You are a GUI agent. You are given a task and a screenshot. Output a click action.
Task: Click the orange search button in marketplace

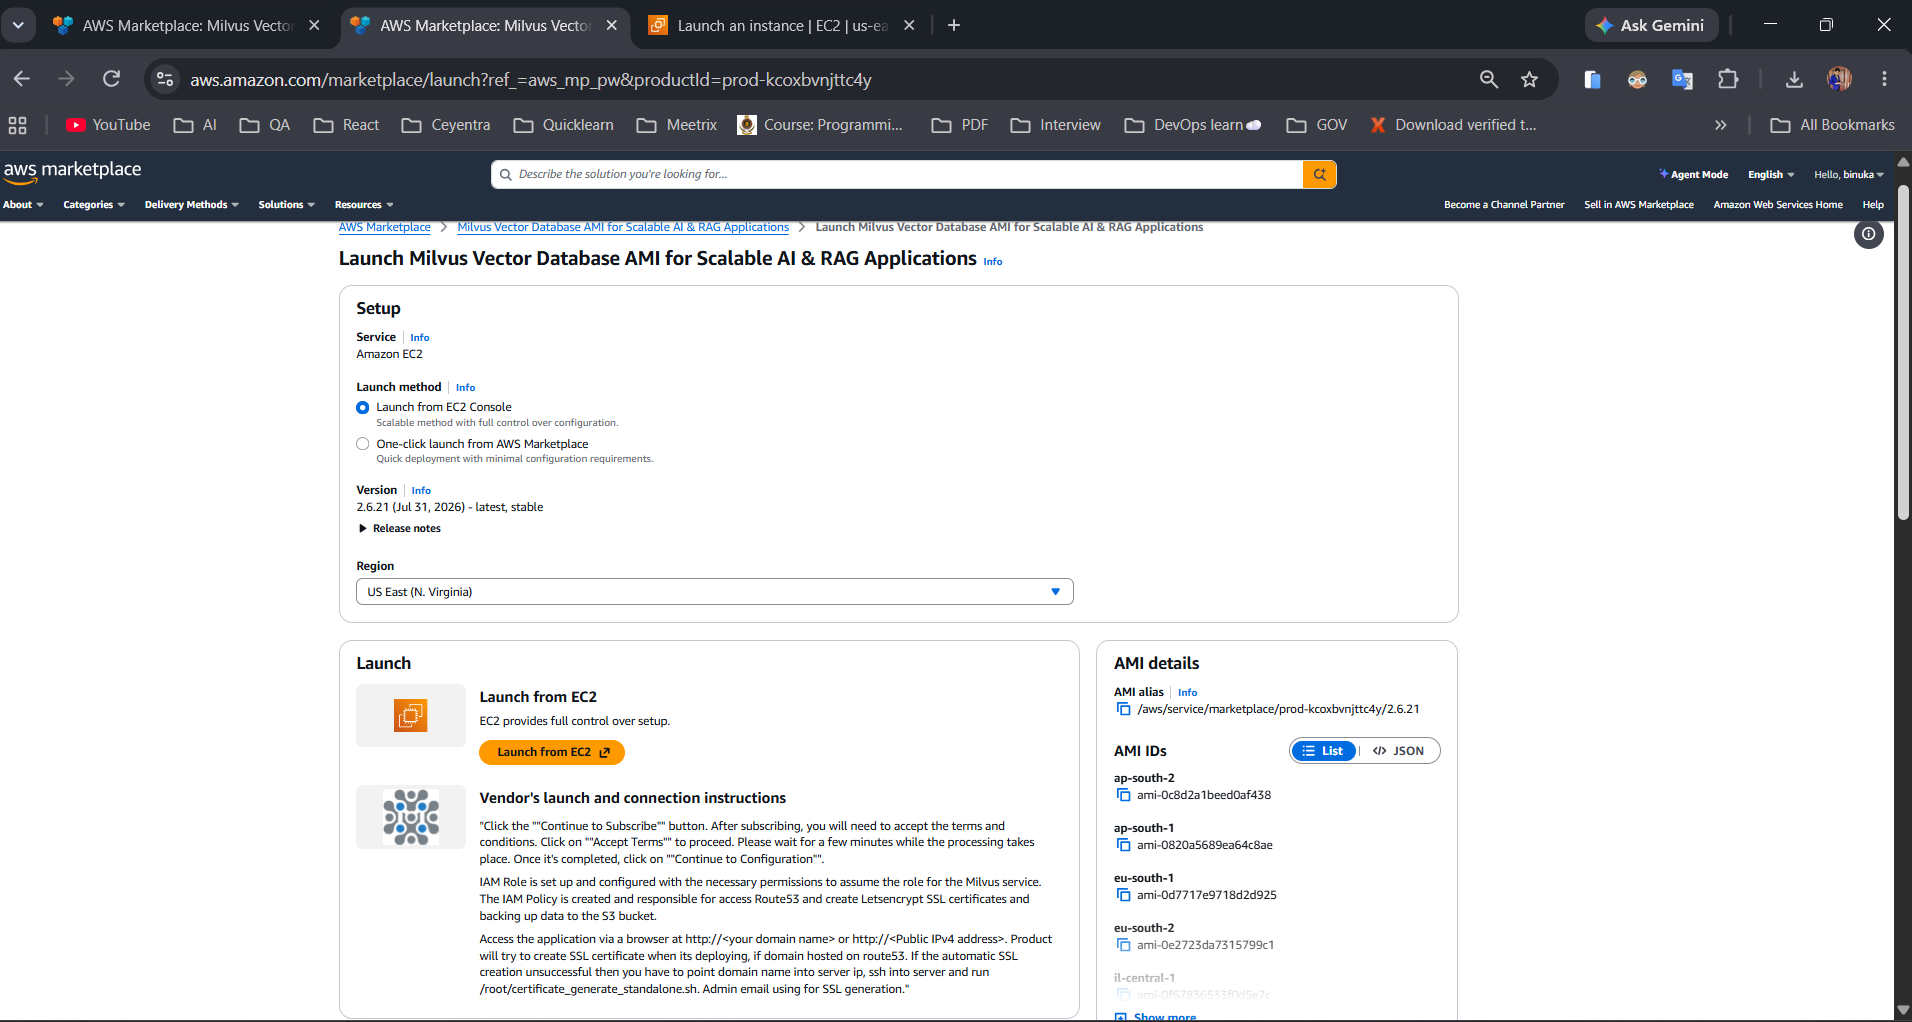pos(1319,174)
